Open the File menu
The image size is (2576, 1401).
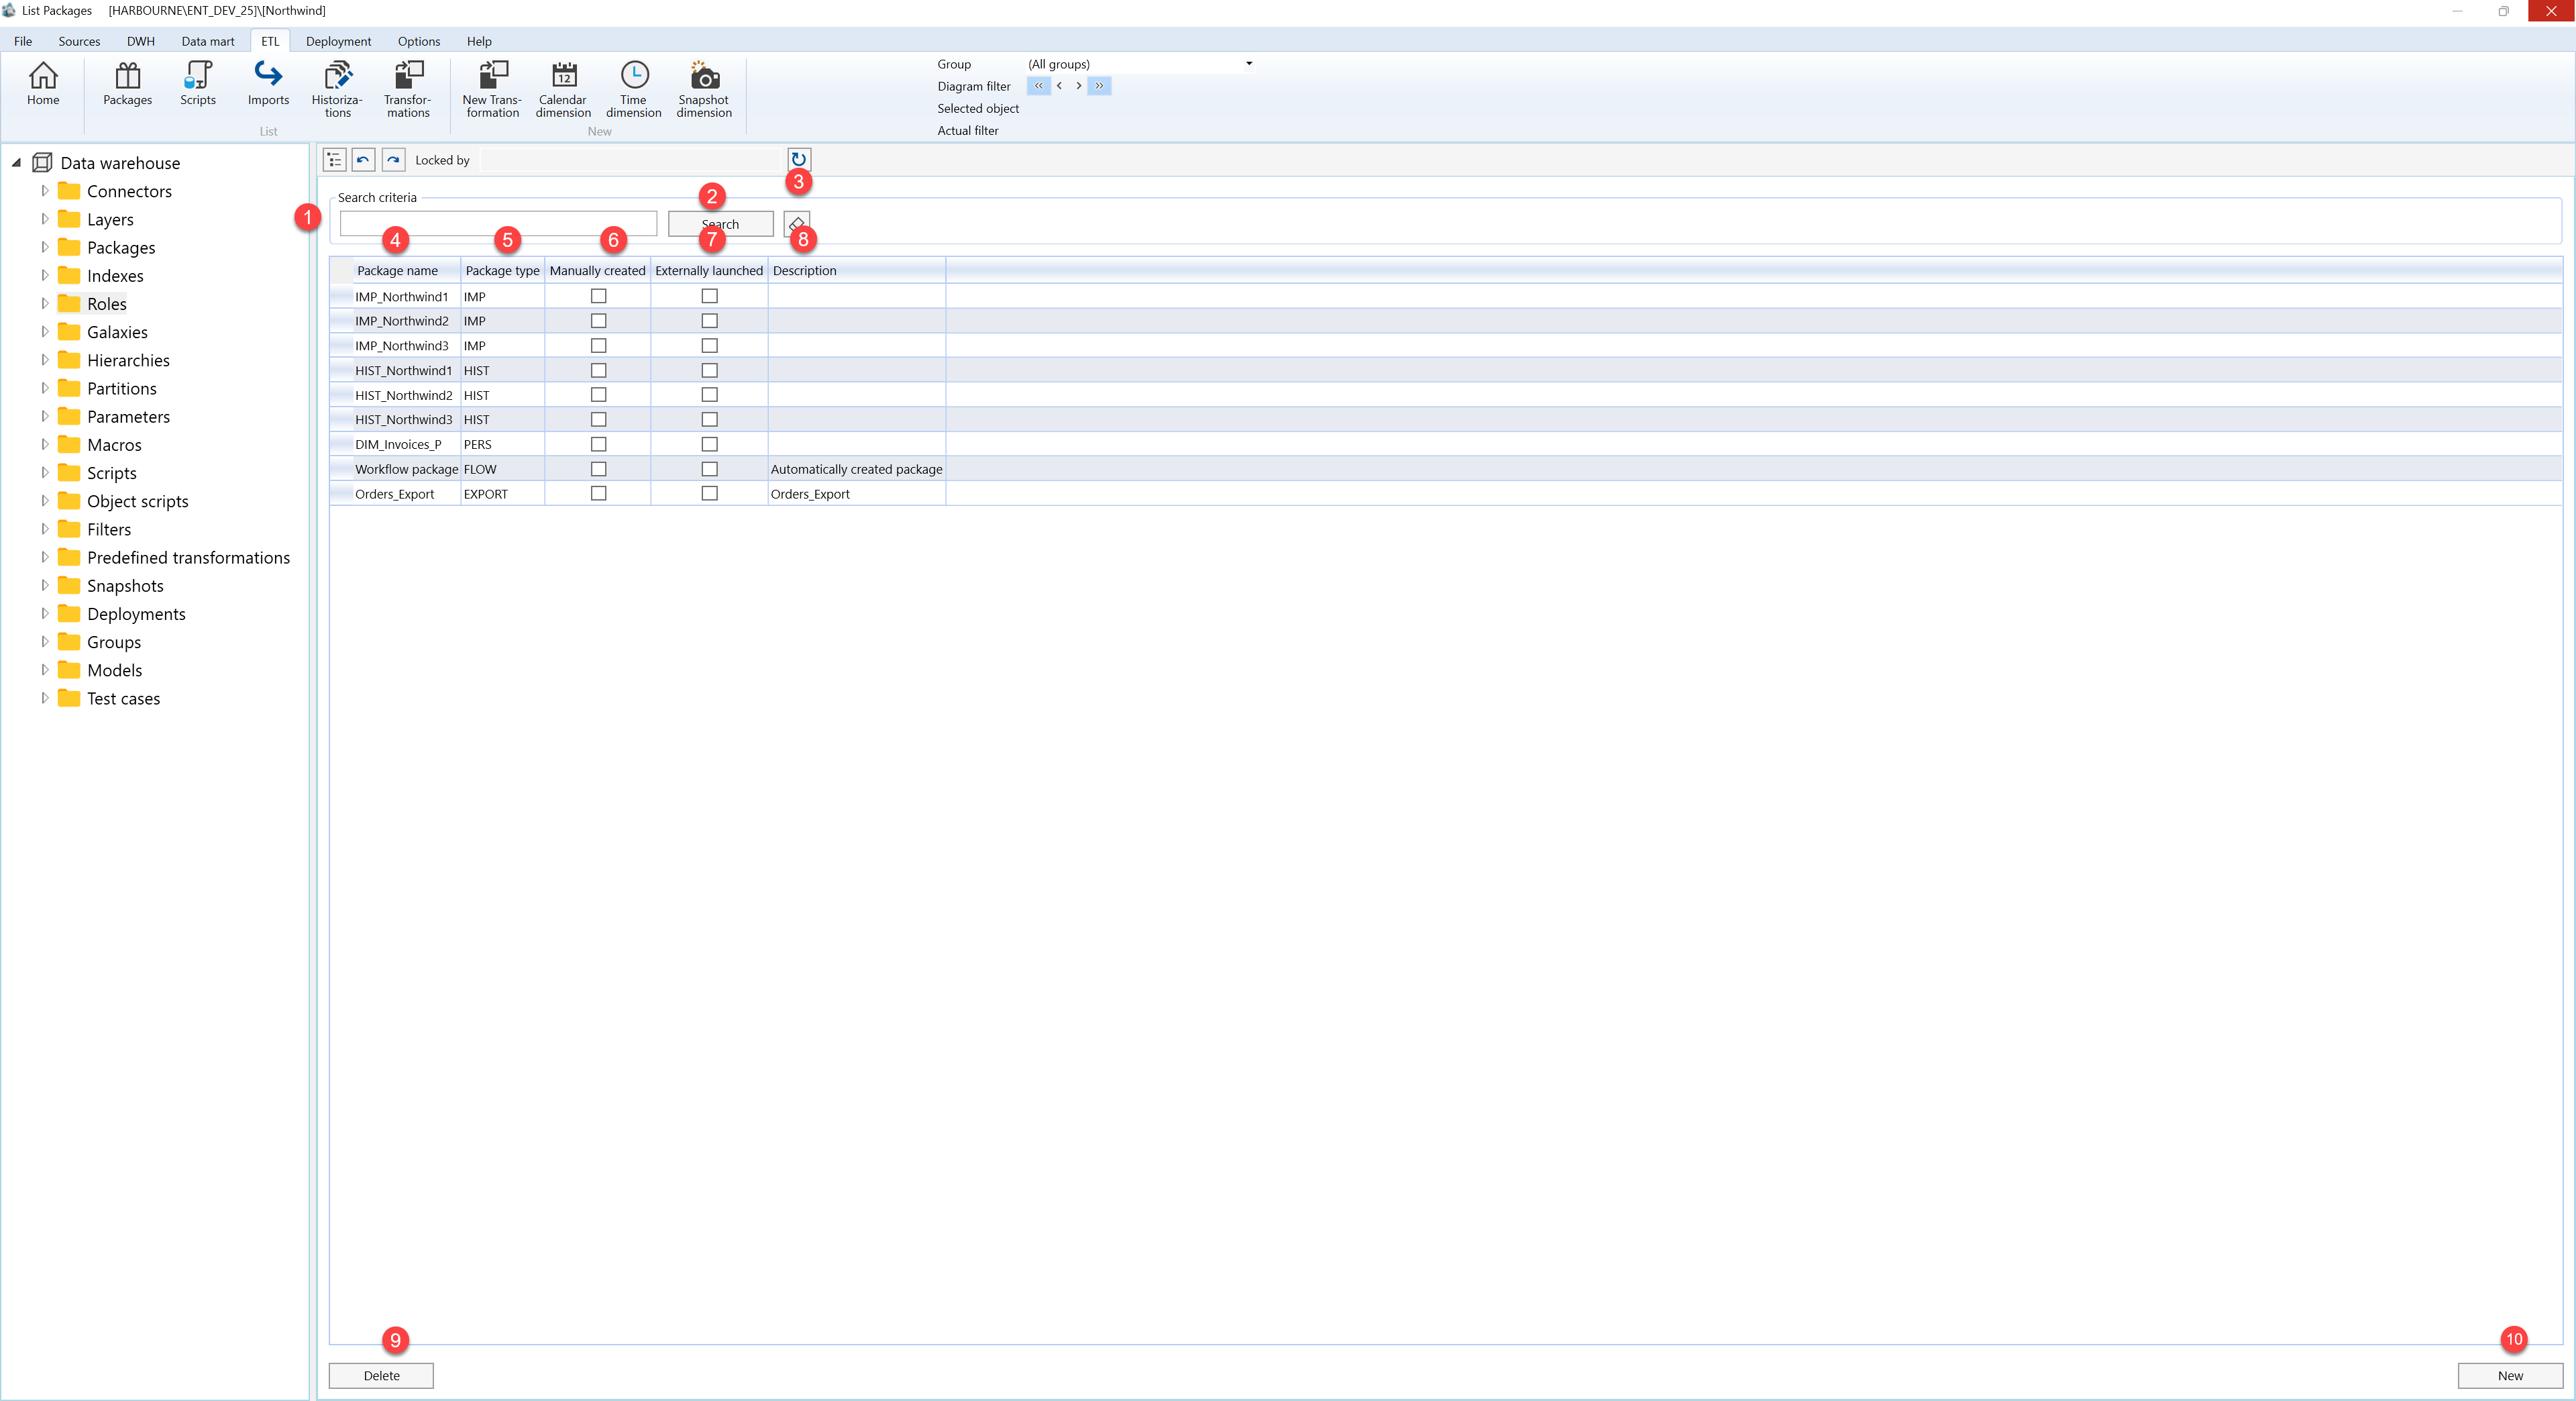click(x=23, y=41)
